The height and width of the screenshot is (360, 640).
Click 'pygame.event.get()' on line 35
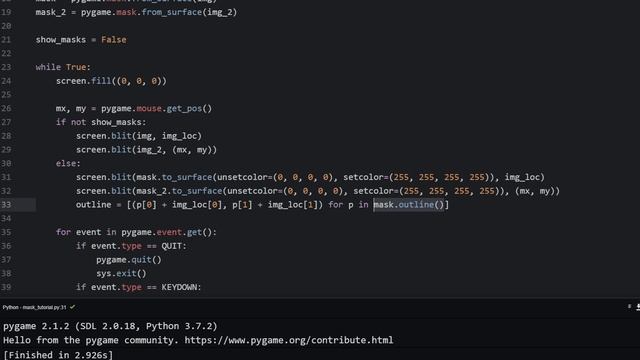(167, 232)
